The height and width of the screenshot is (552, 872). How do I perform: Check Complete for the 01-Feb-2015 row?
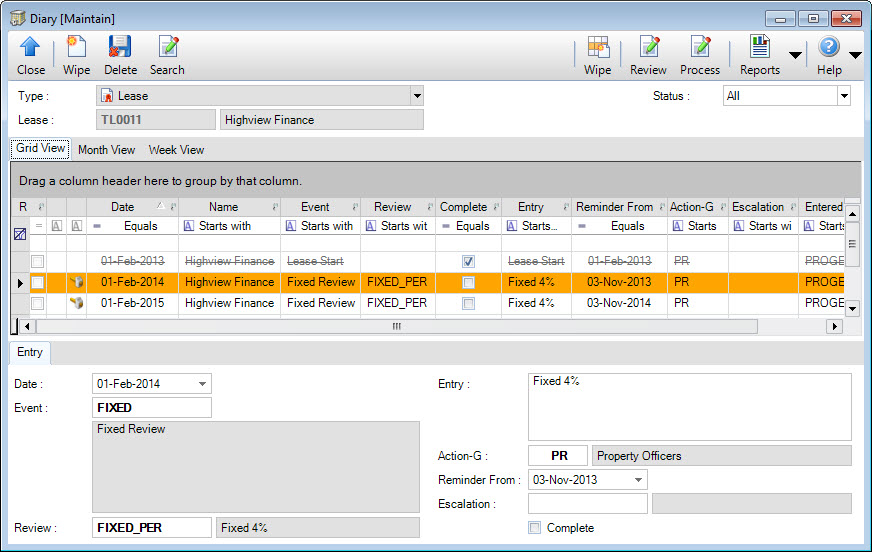coord(468,304)
